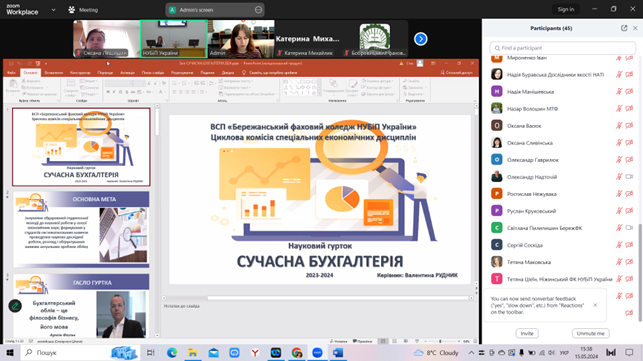
Task: Toggle italic formatting in Font group
Action: click(x=114, y=92)
